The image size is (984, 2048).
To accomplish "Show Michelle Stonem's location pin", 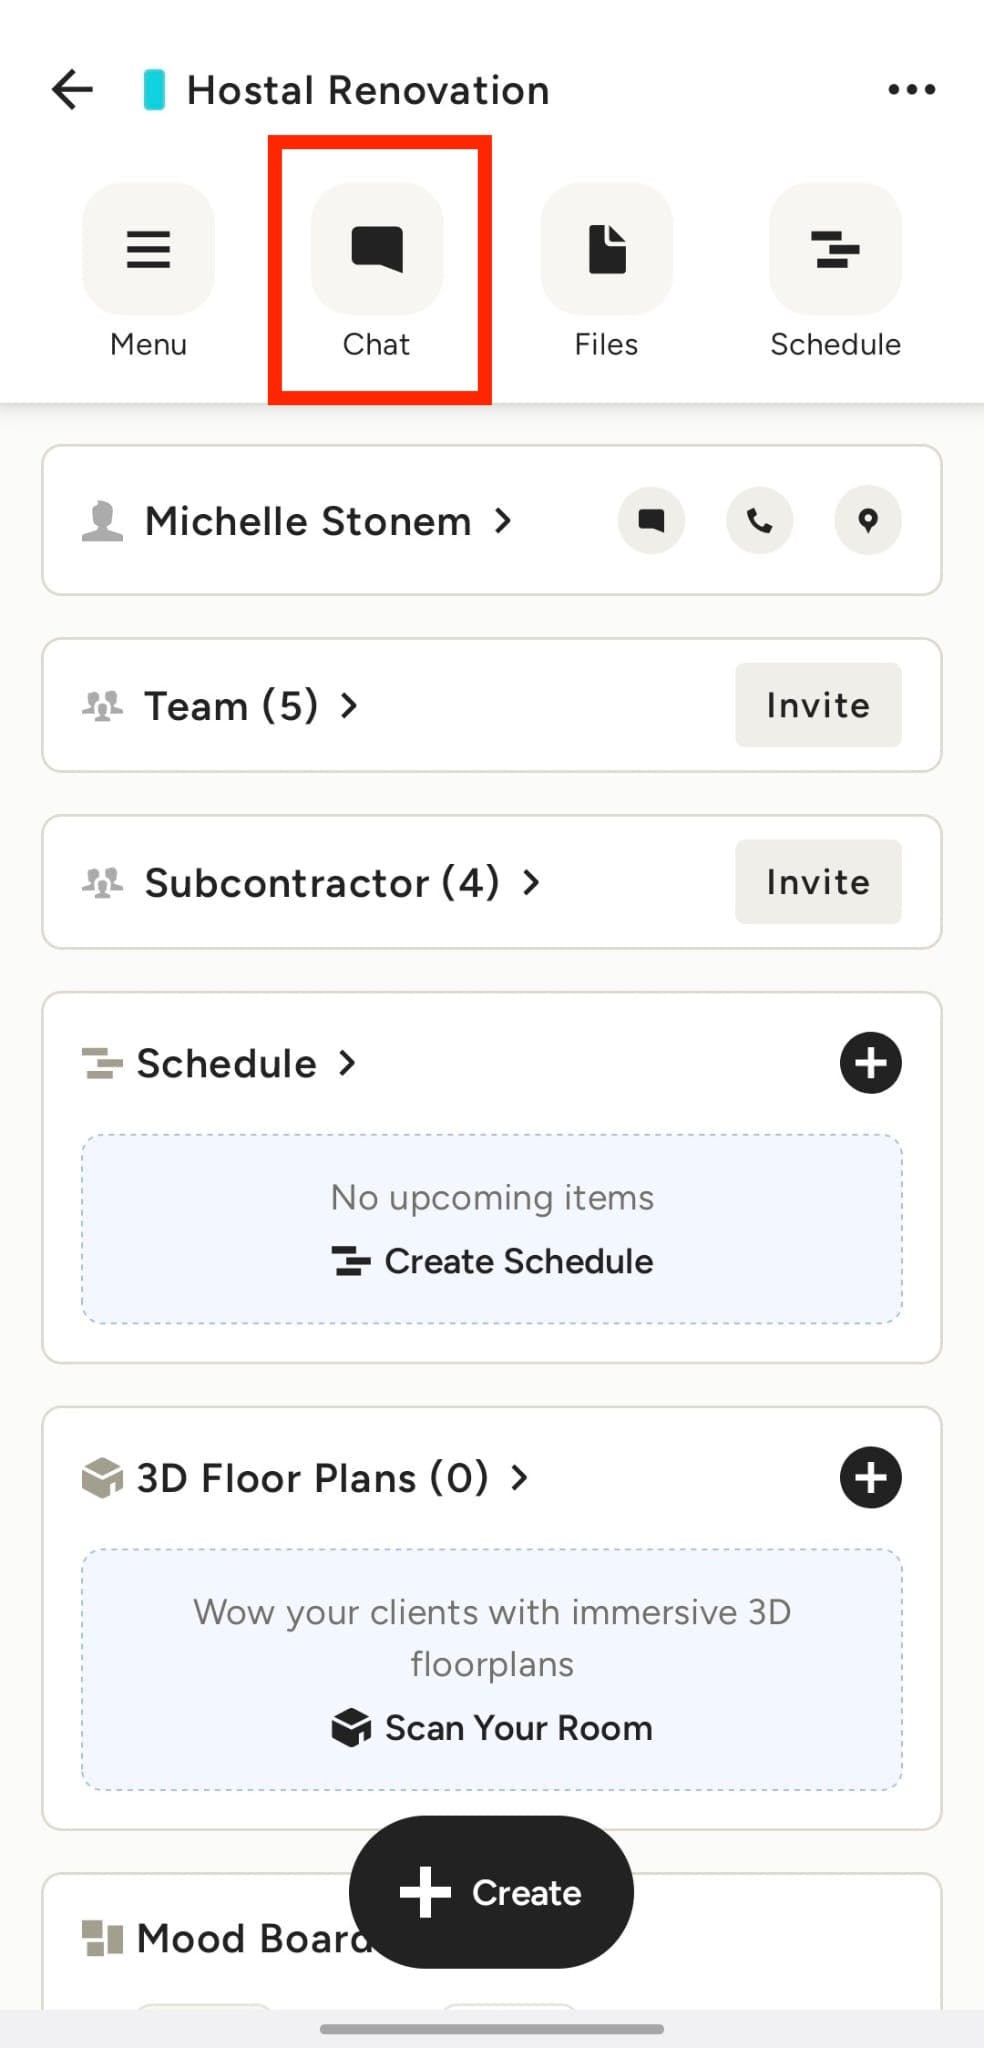I will pyautogui.click(x=868, y=521).
